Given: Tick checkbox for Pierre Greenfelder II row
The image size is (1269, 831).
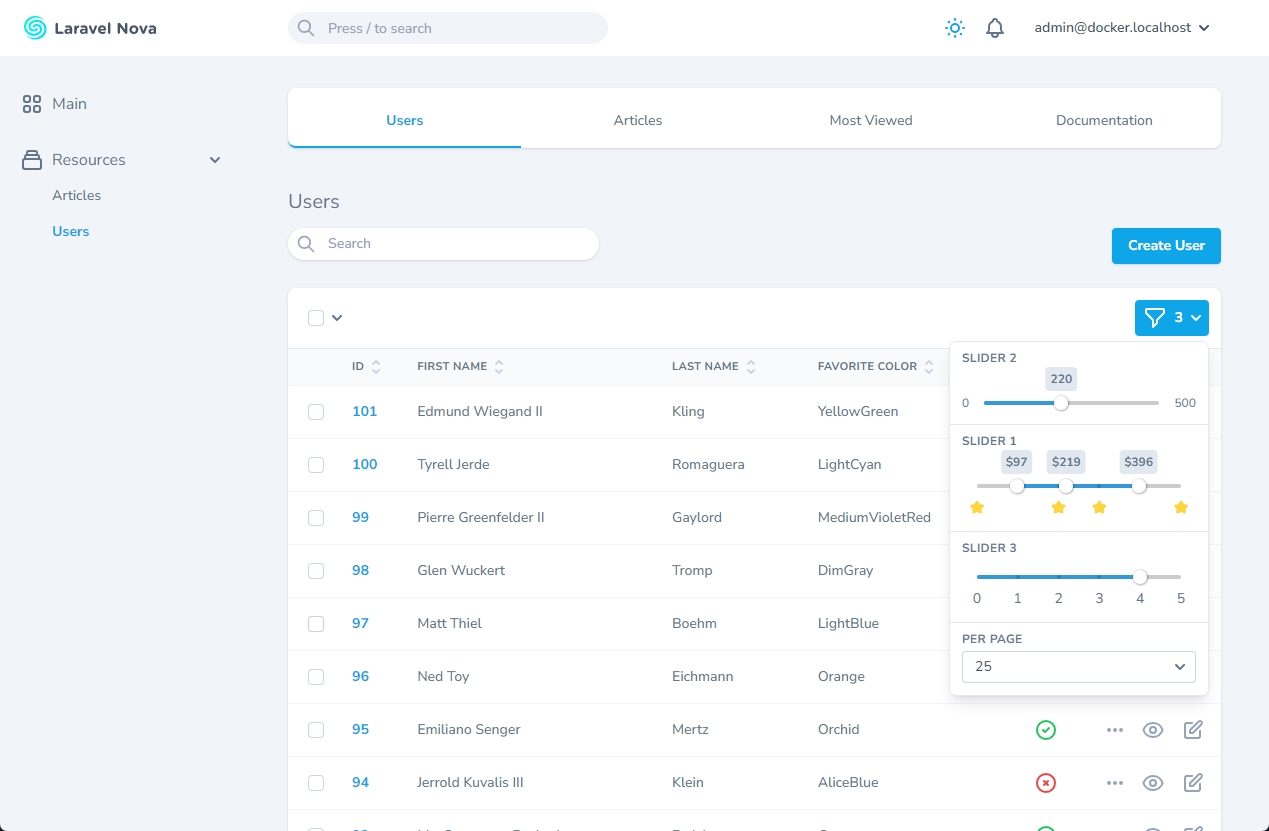Looking at the screenshot, I should click(x=316, y=518).
